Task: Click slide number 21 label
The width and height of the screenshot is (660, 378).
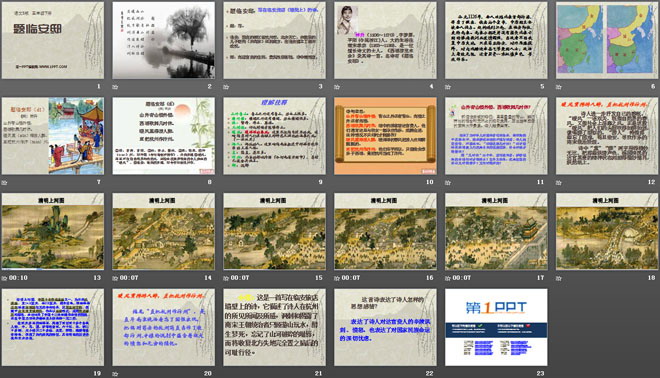Action: (319, 373)
